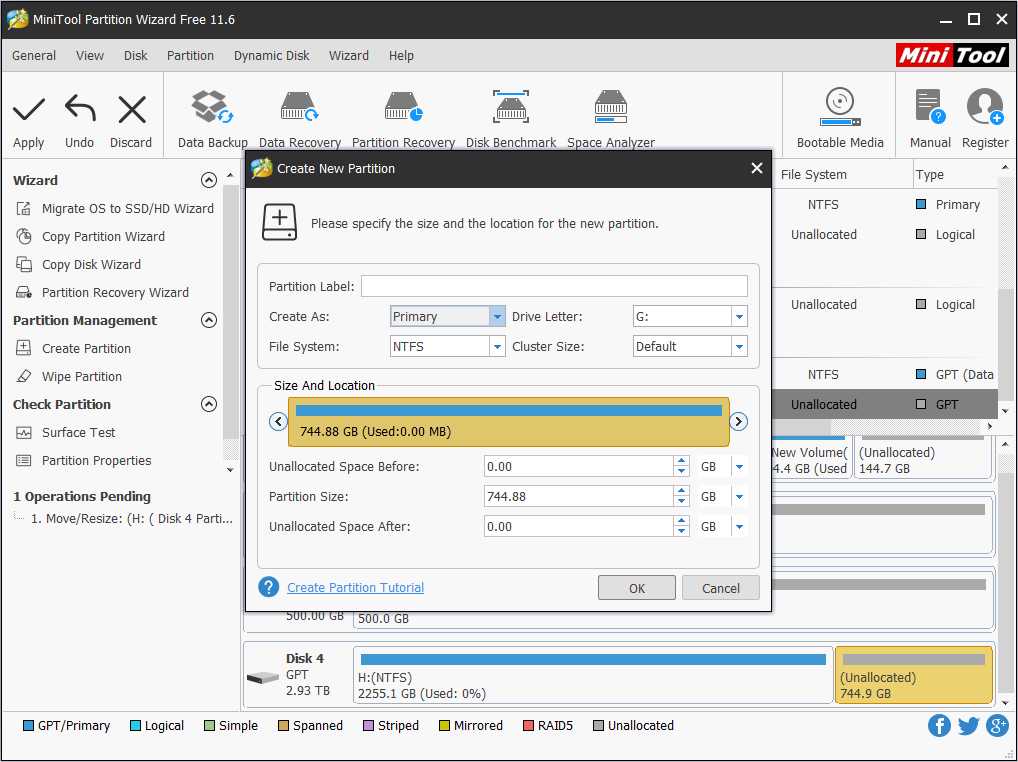This screenshot has height=762, width=1018.
Task: Discard all pending changes
Action: tap(131, 121)
